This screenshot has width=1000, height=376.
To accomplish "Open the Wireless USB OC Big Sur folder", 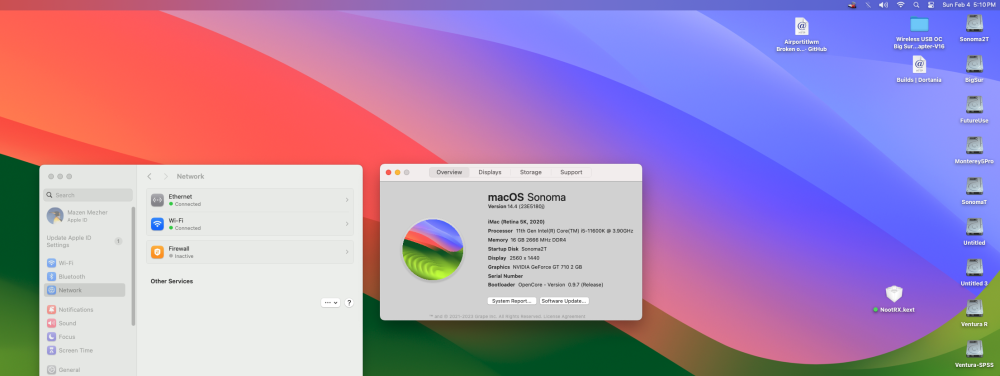I will 919,24.
